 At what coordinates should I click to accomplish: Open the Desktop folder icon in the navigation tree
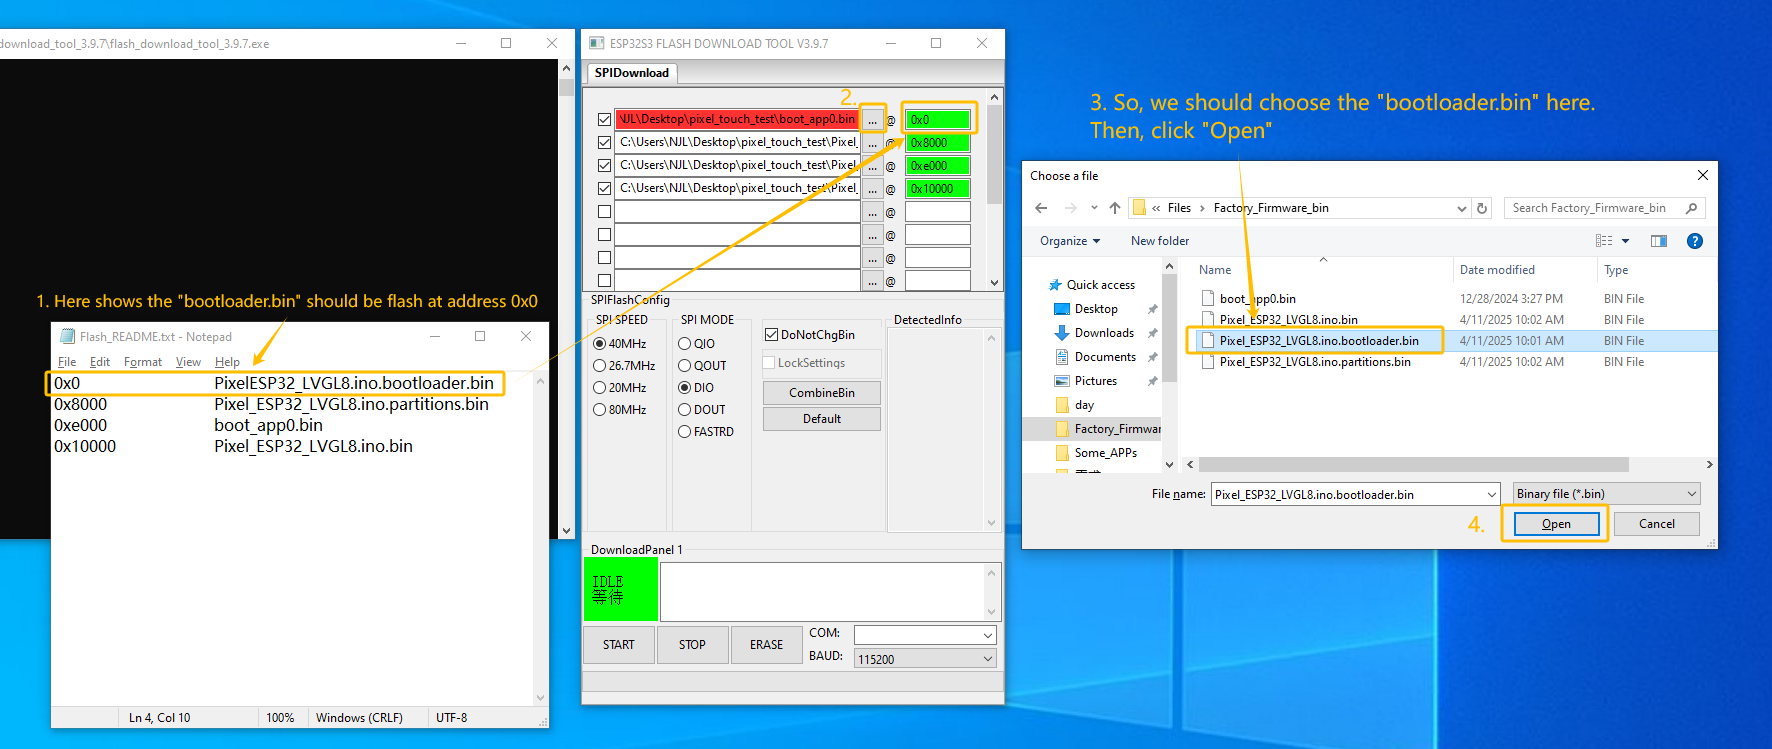[x=1062, y=309]
